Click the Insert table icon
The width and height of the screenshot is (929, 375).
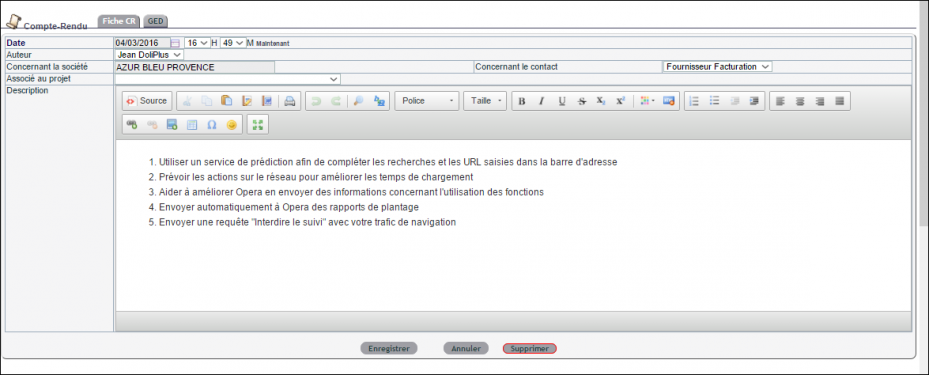click(x=191, y=125)
